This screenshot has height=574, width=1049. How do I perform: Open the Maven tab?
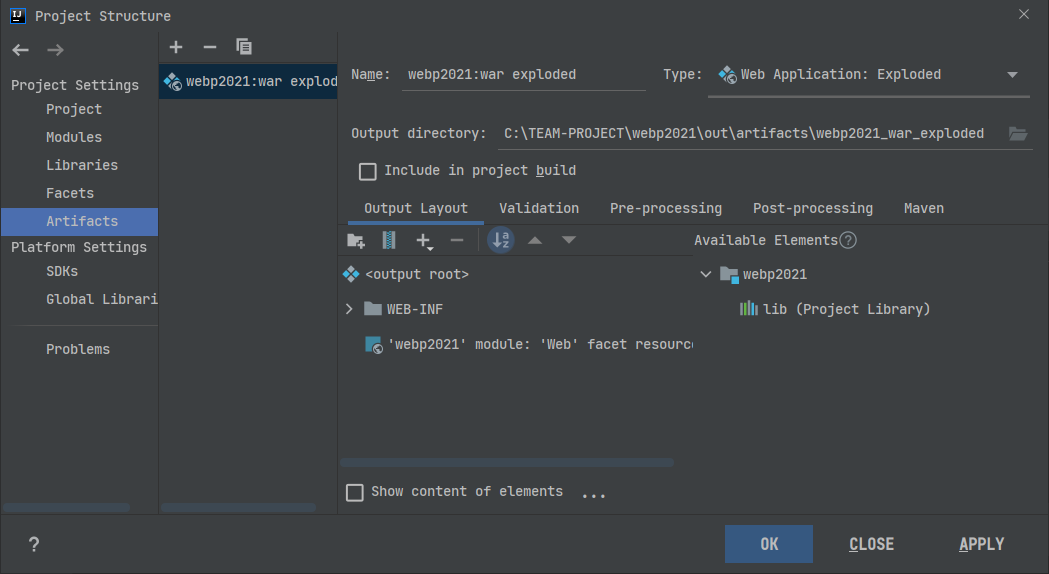[x=924, y=209]
